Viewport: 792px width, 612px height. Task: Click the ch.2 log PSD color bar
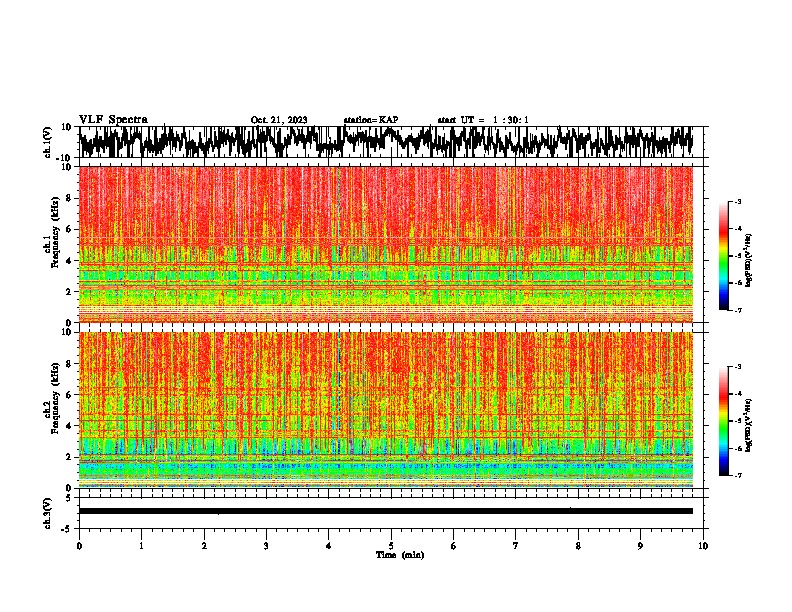(723, 421)
